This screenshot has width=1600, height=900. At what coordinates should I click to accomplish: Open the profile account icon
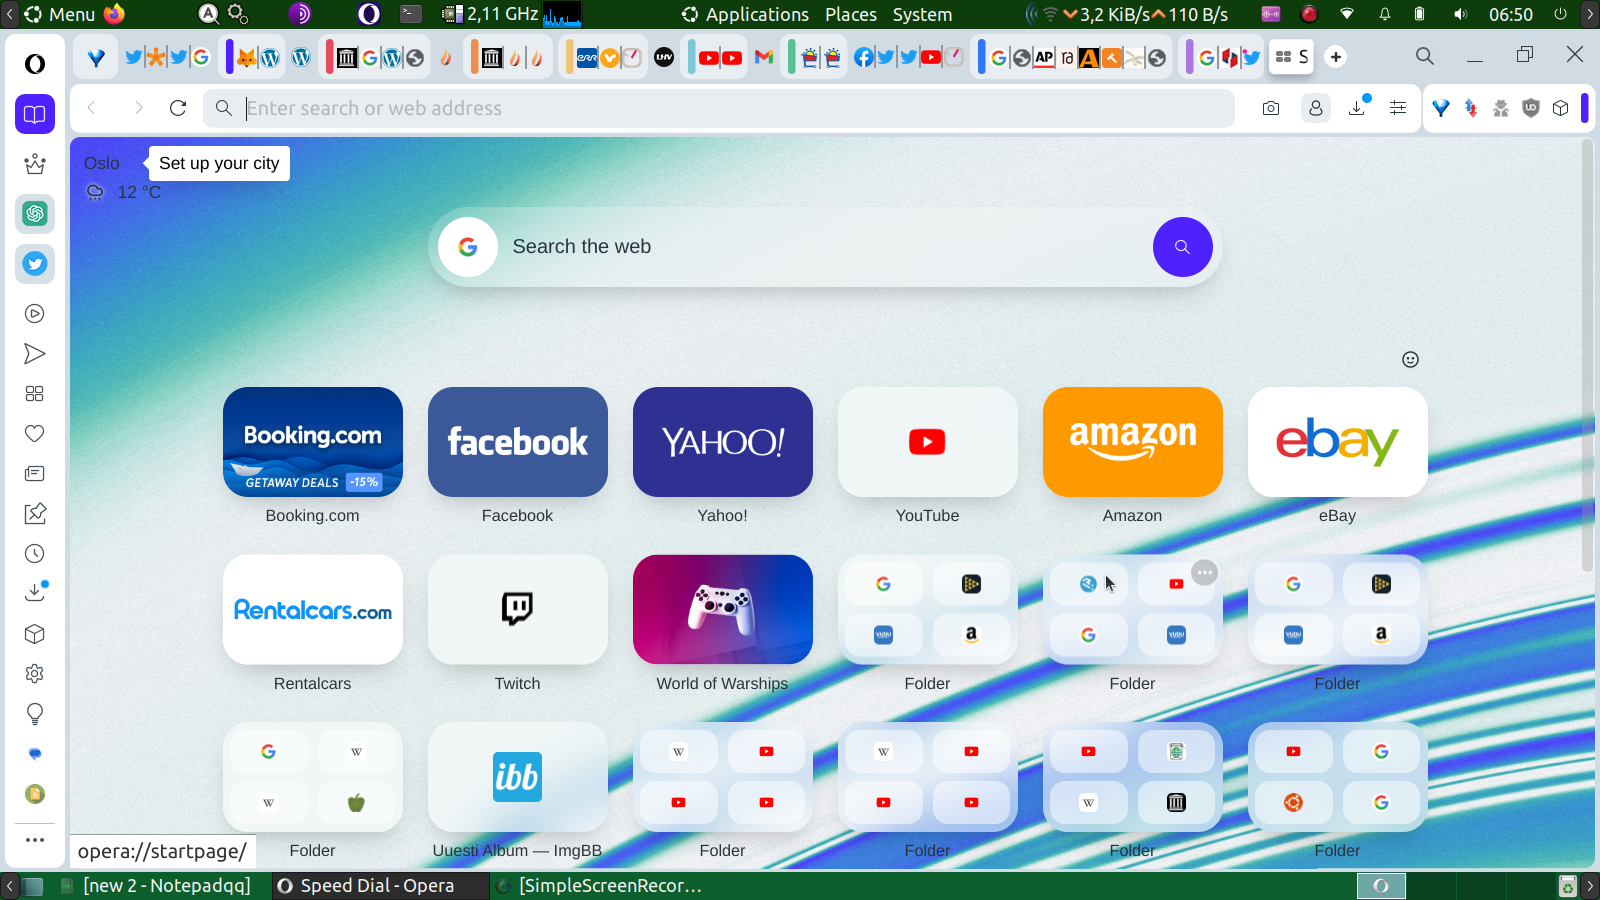(1316, 108)
